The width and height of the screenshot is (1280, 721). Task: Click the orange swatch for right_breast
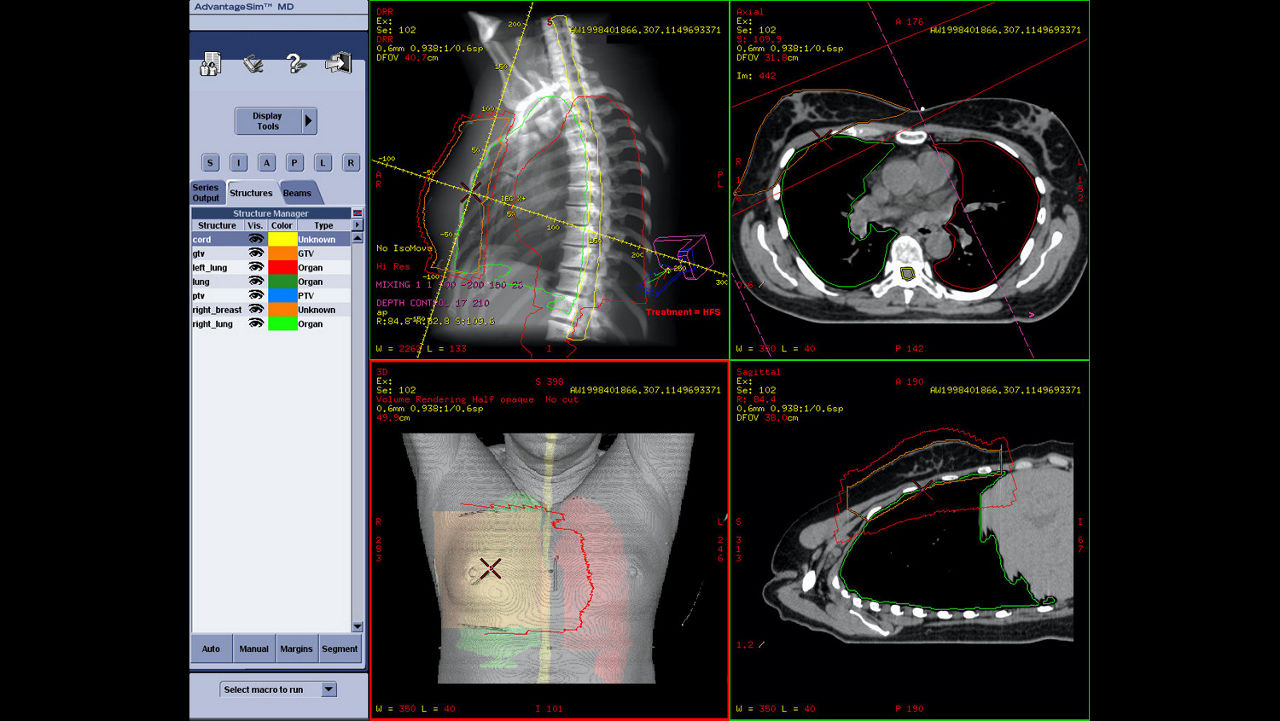click(282, 310)
